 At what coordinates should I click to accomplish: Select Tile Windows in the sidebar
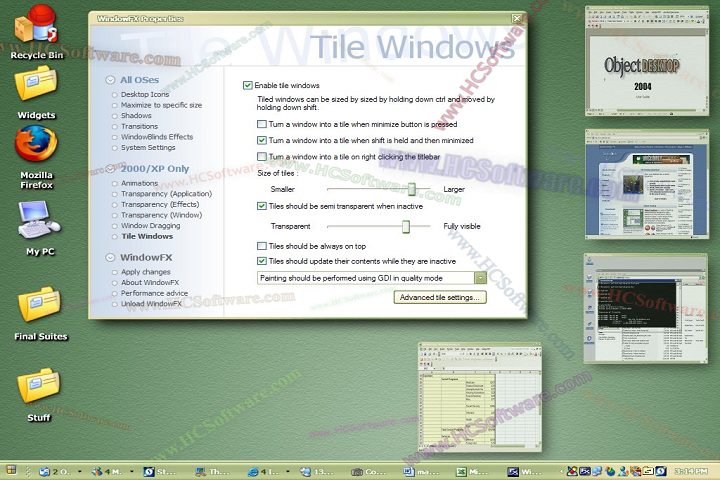tap(147, 236)
